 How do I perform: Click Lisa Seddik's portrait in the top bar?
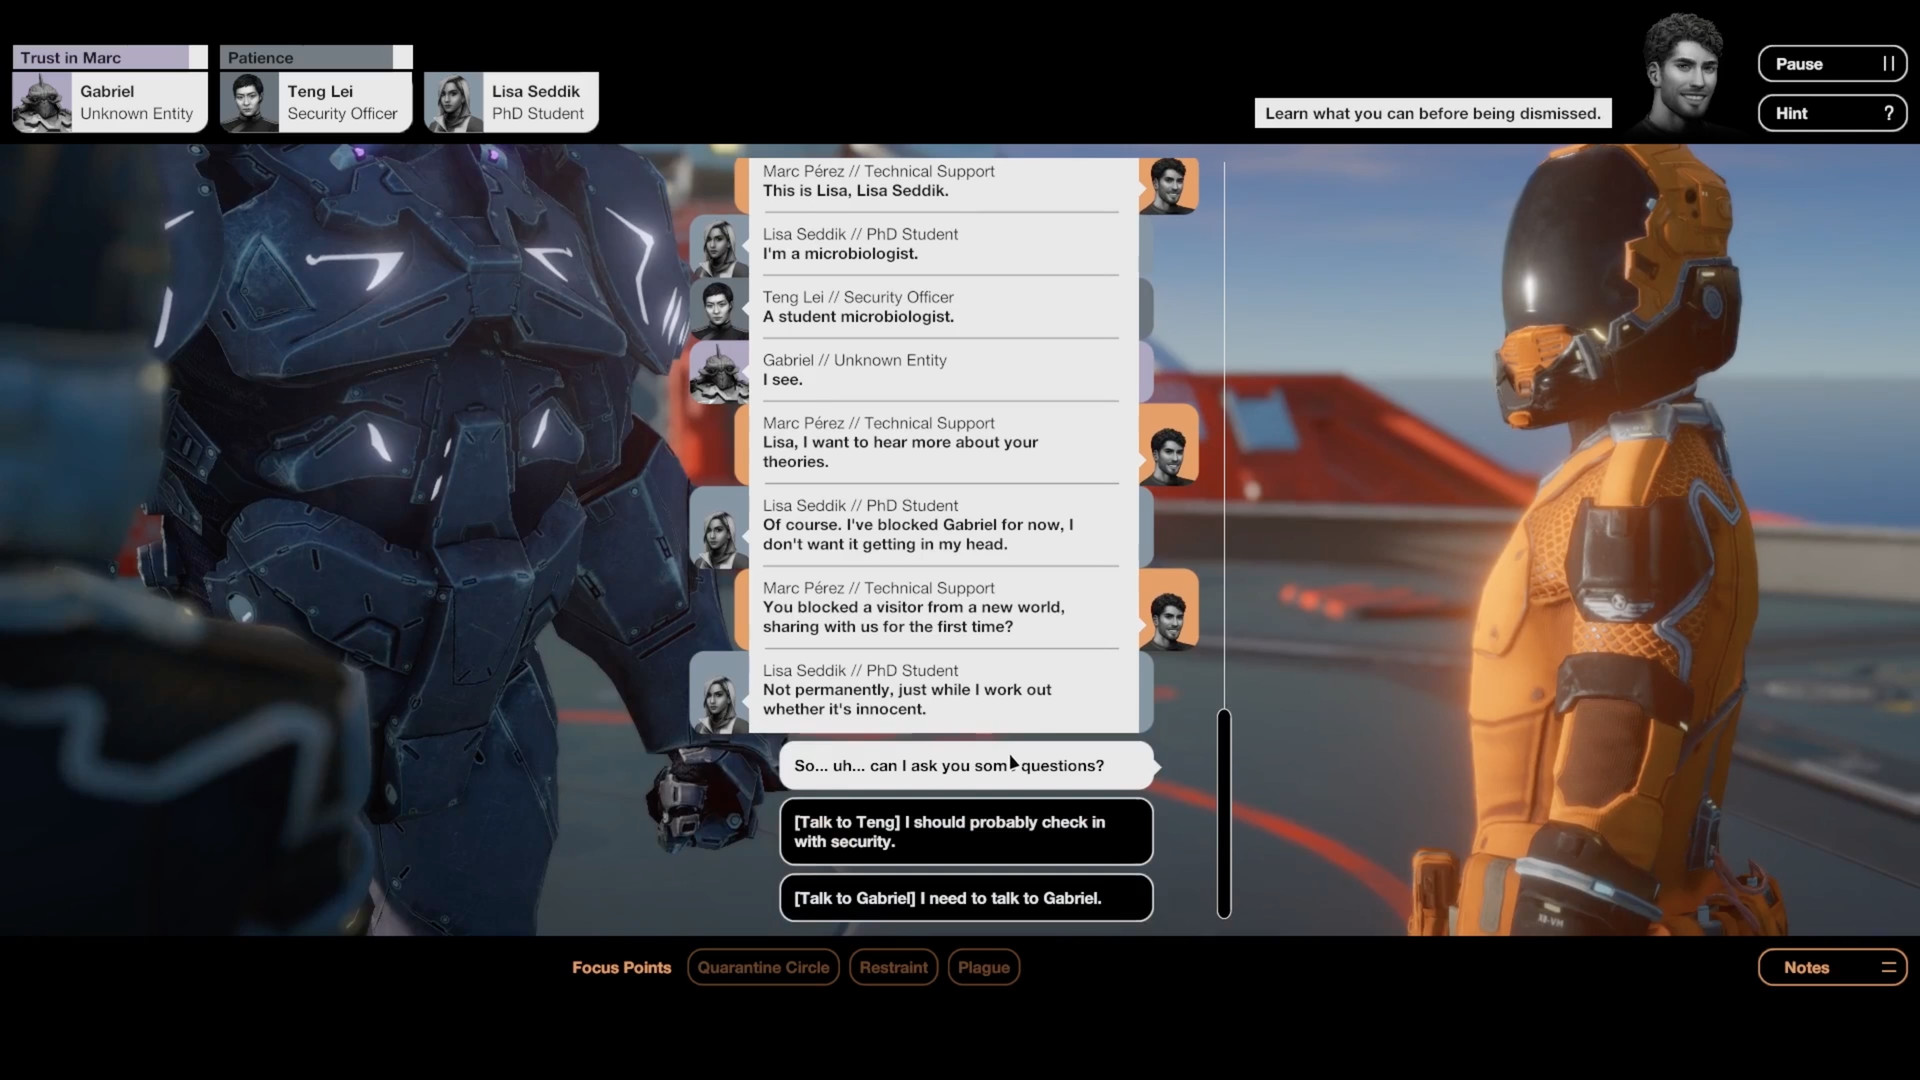click(454, 102)
